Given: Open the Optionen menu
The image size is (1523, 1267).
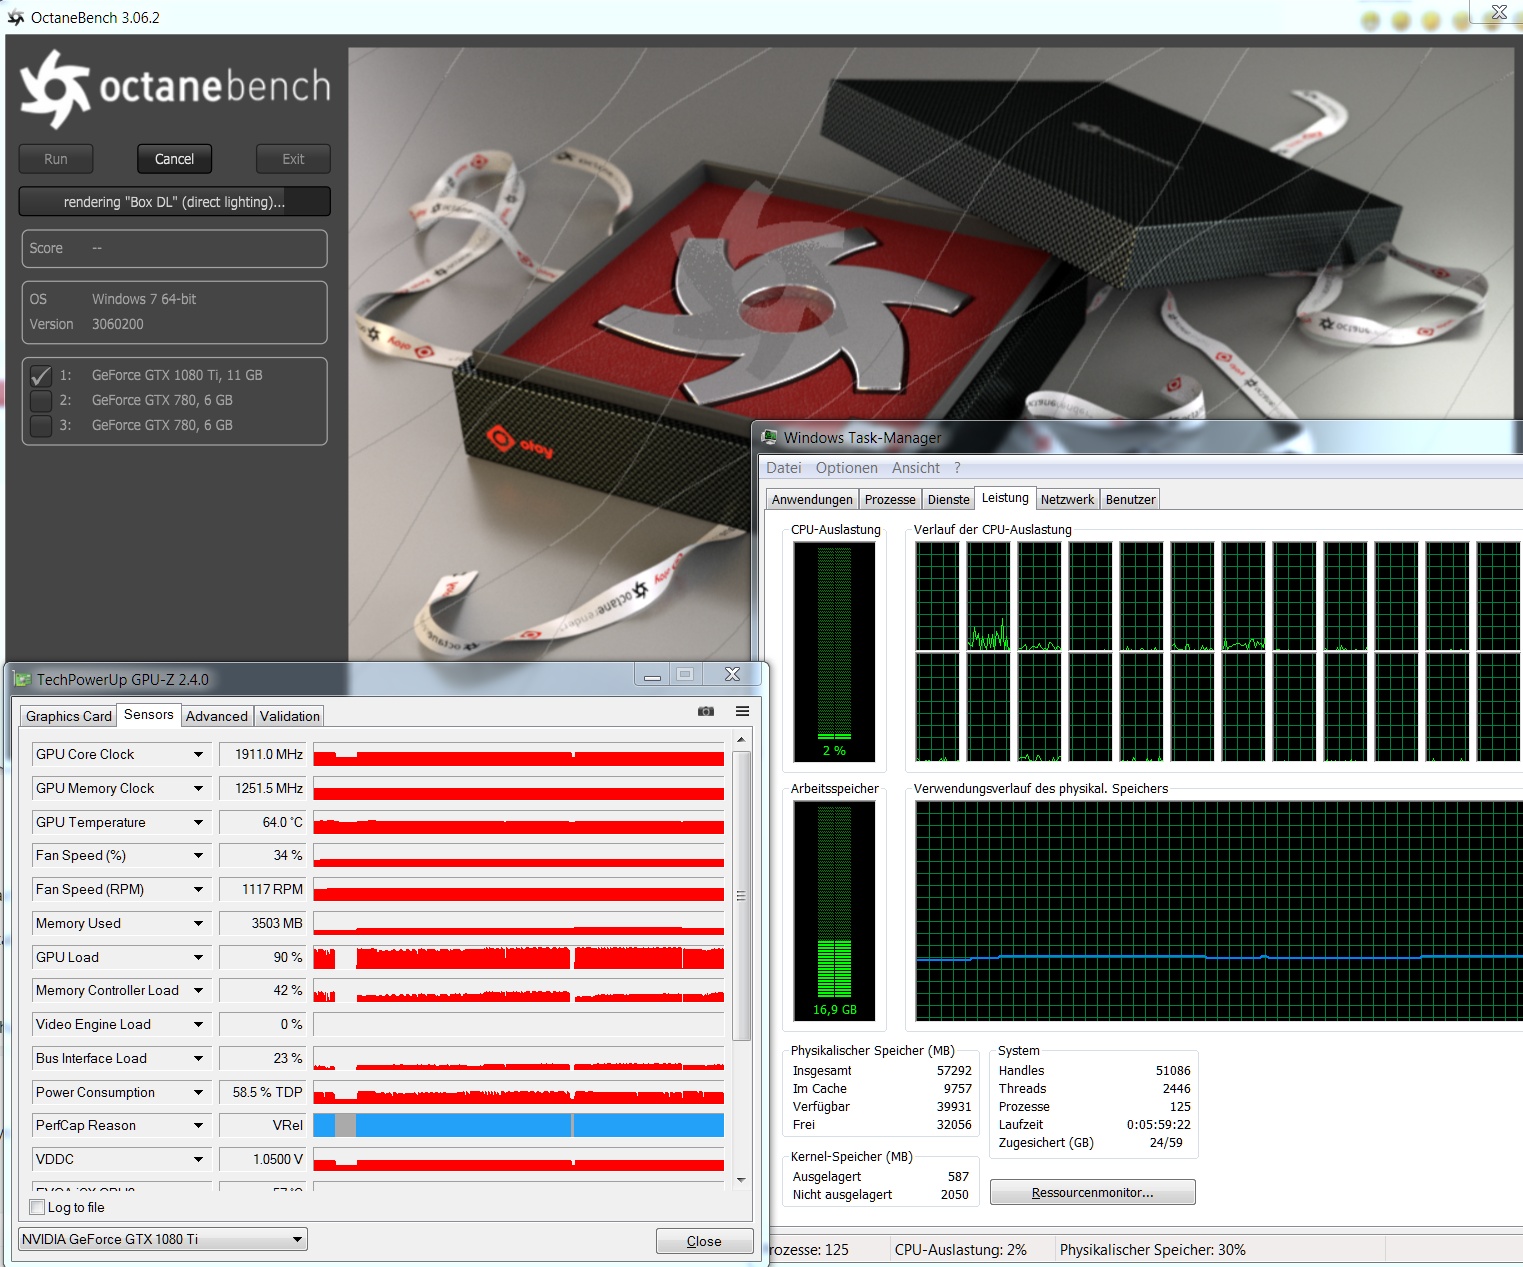Looking at the screenshot, I should (847, 468).
